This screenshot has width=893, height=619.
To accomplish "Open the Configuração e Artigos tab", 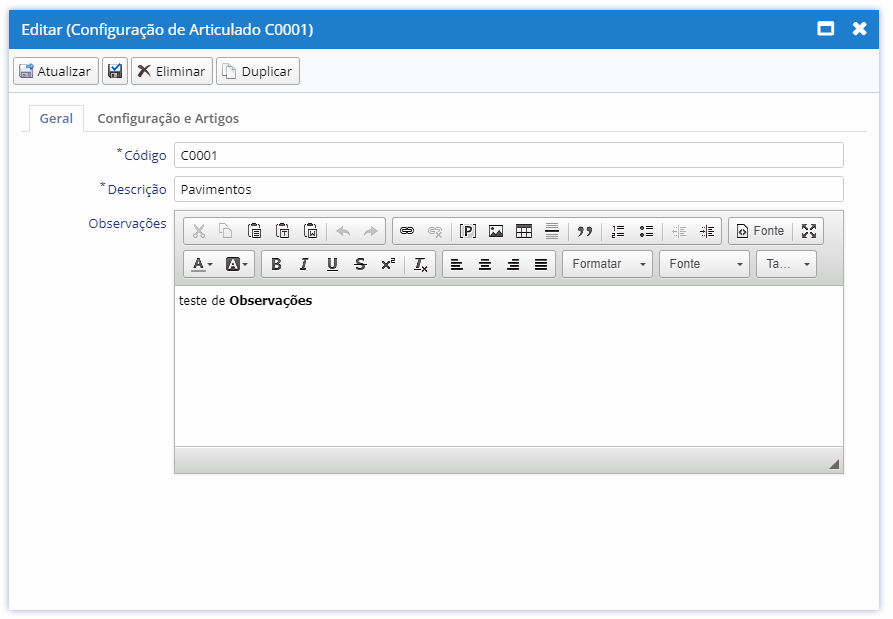I will pyautogui.click(x=168, y=118).
